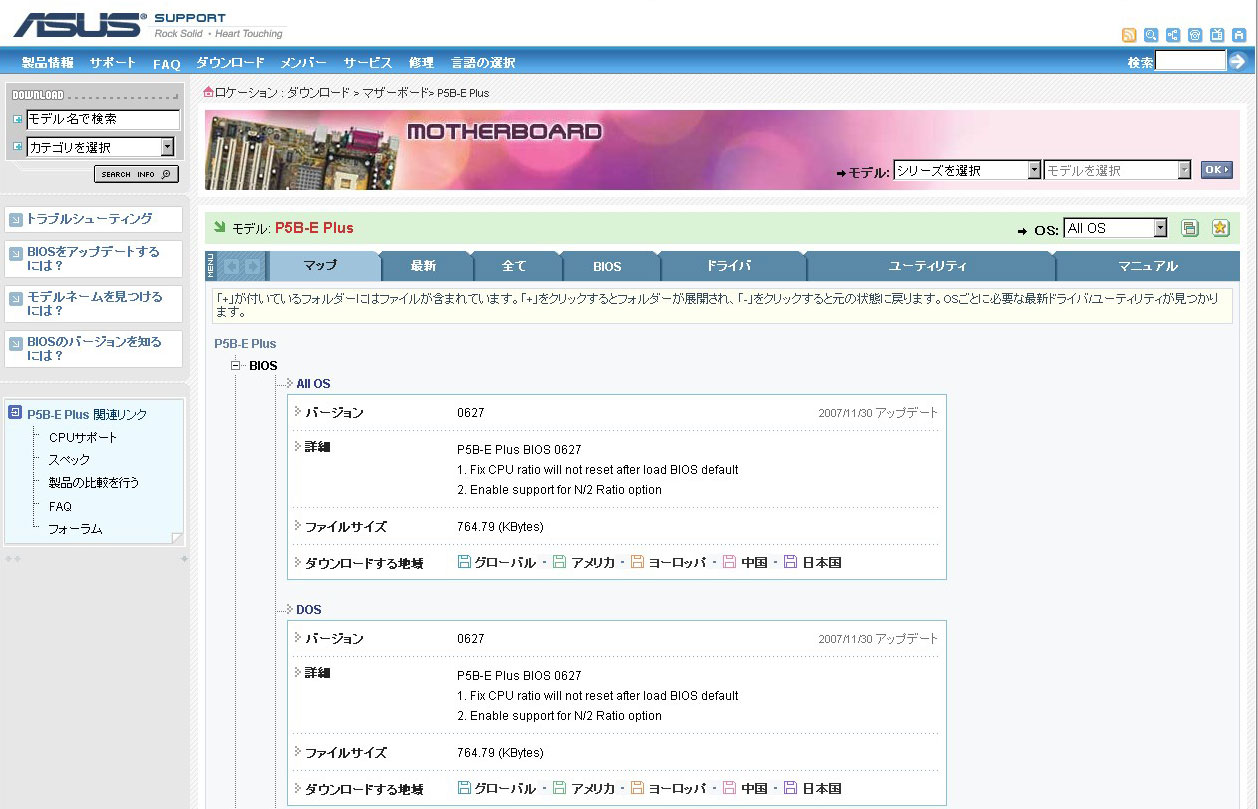Image resolution: width=1258 pixels, height=809 pixels.
Task: Open the sitemap icon in header
Action: 1173,35
